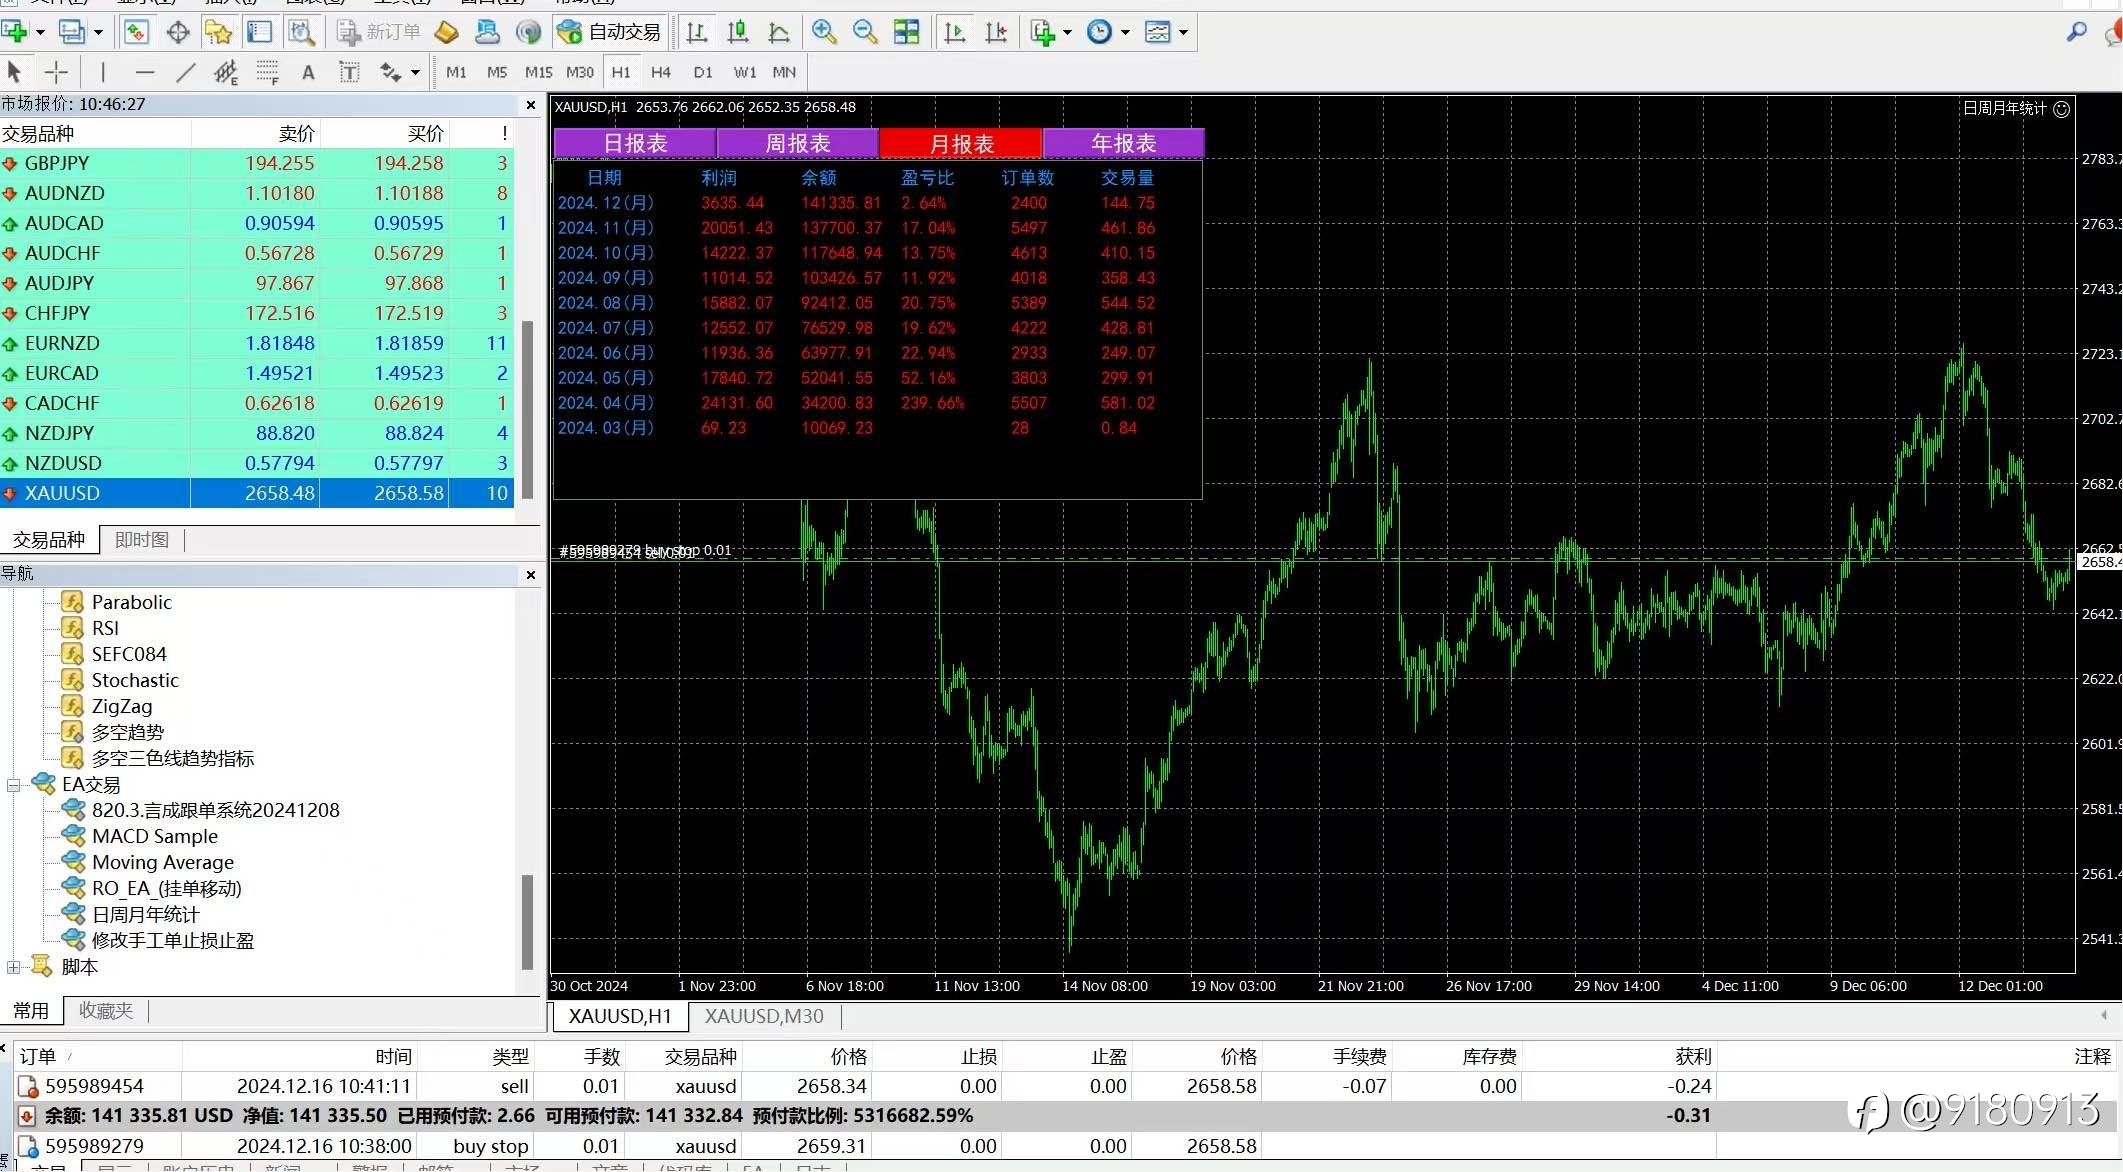Open the Periods clock icon

click(1100, 32)
